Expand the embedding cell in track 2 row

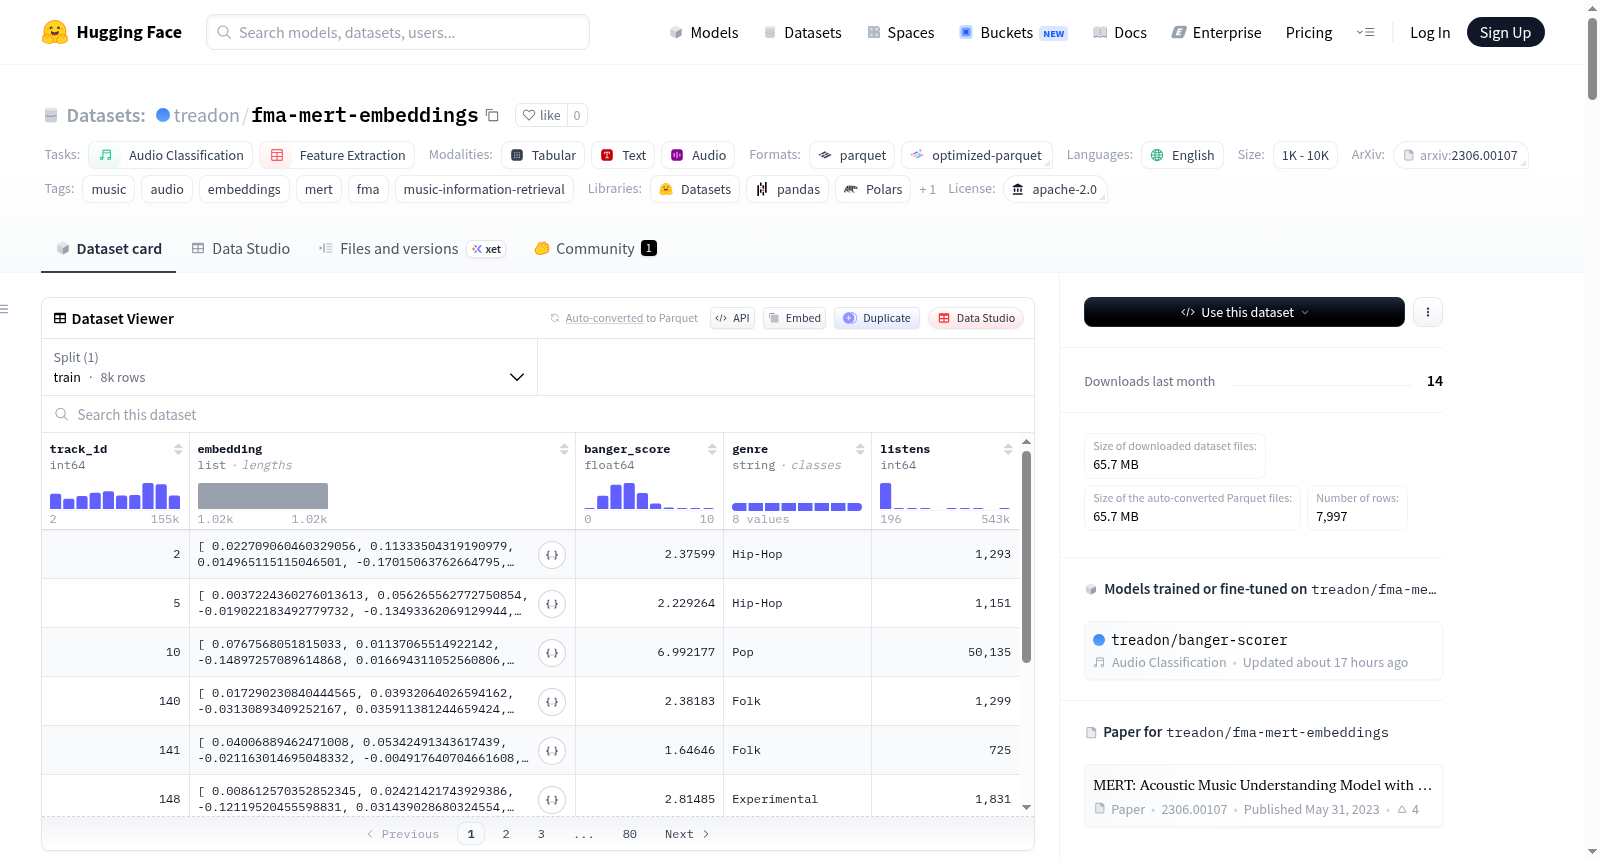552,555
